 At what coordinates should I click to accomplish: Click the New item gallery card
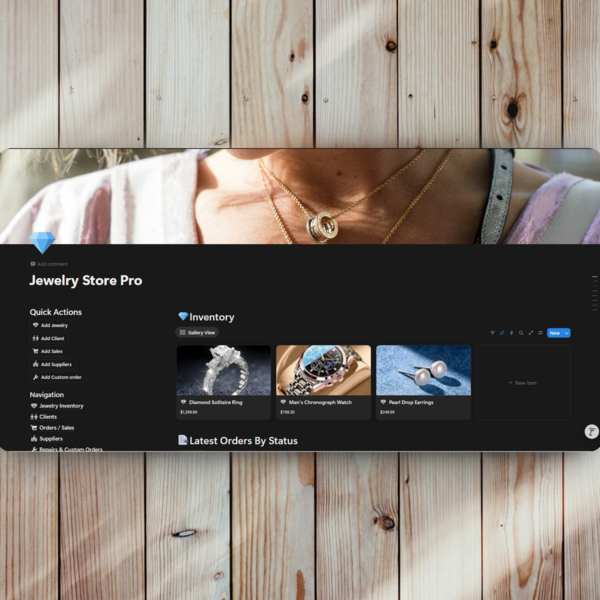[x=523, y=383]
